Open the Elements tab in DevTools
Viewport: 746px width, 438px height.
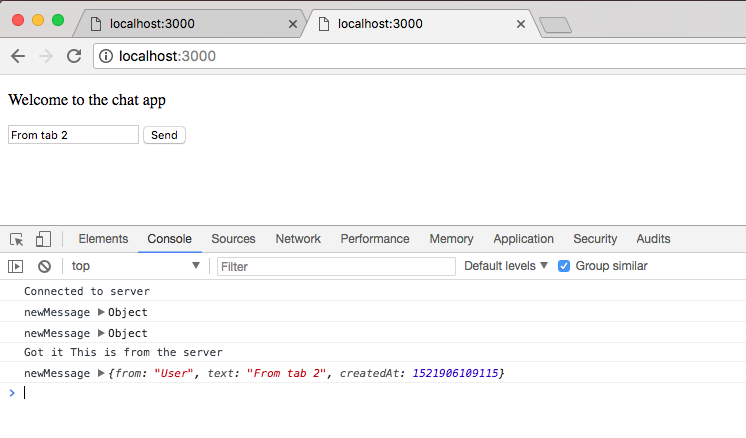pyautogui.click(x=103, y=239)
